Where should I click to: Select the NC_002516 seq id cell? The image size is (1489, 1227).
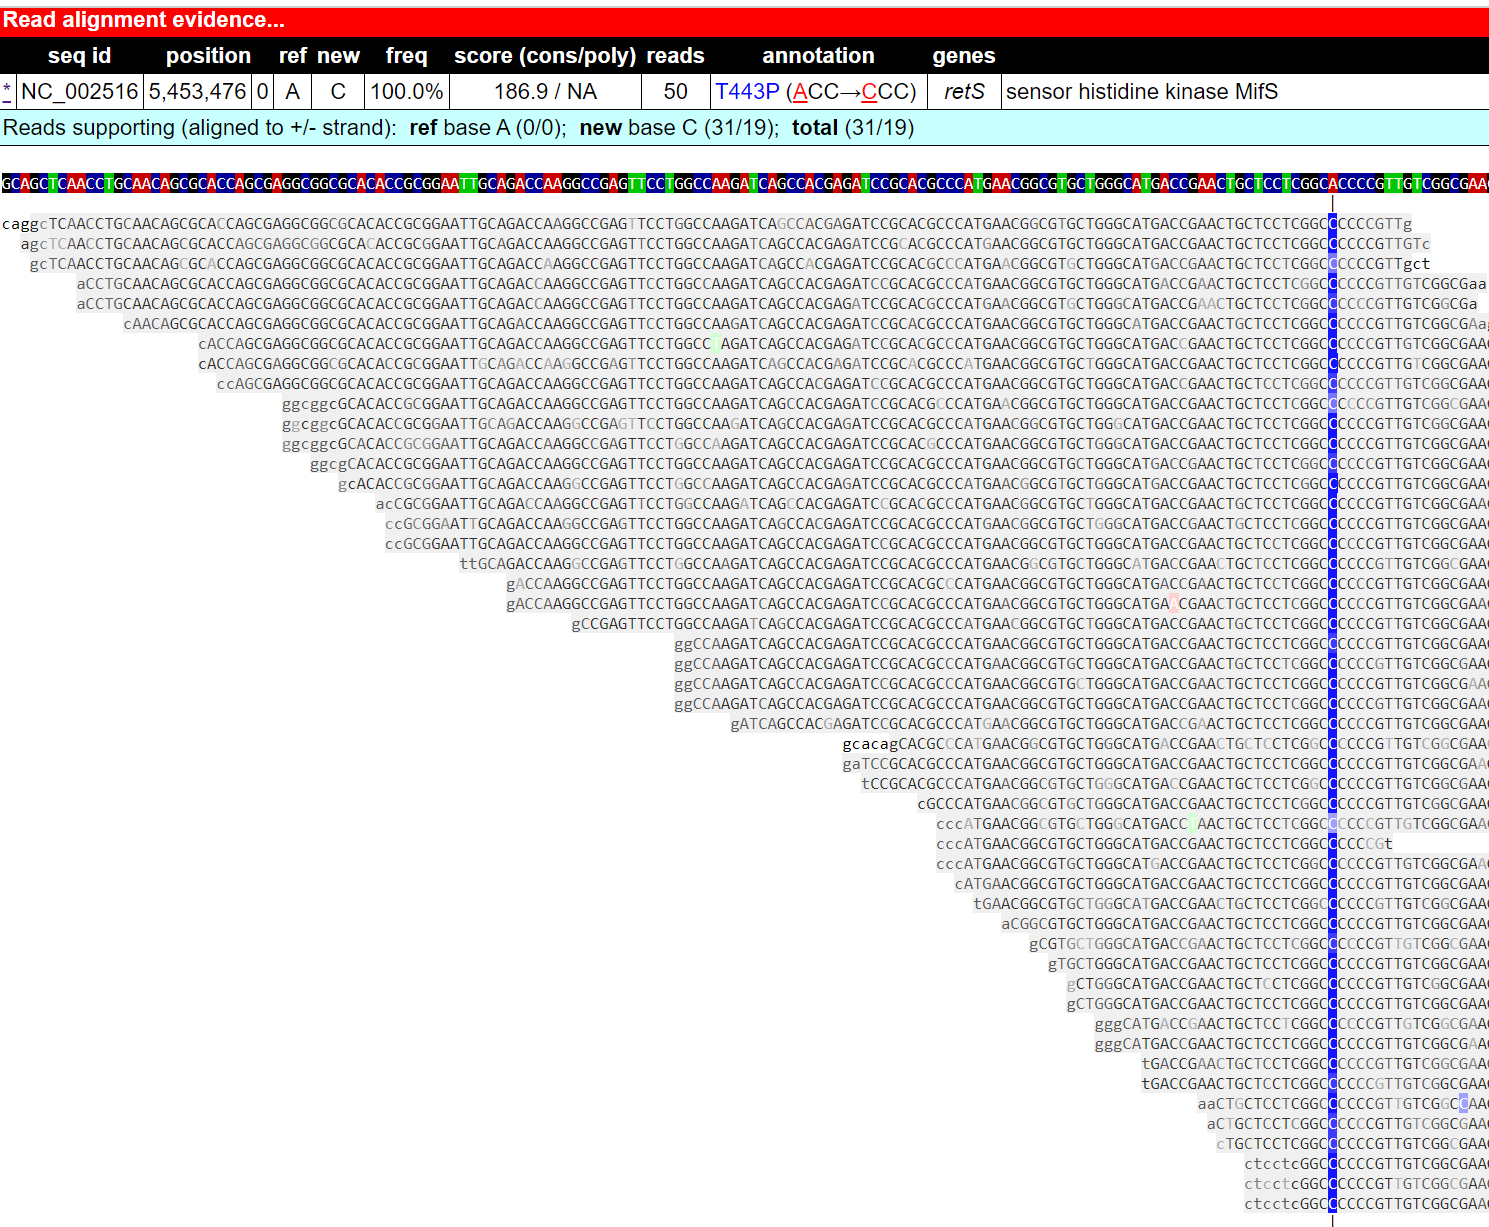[x=80, y=92]
